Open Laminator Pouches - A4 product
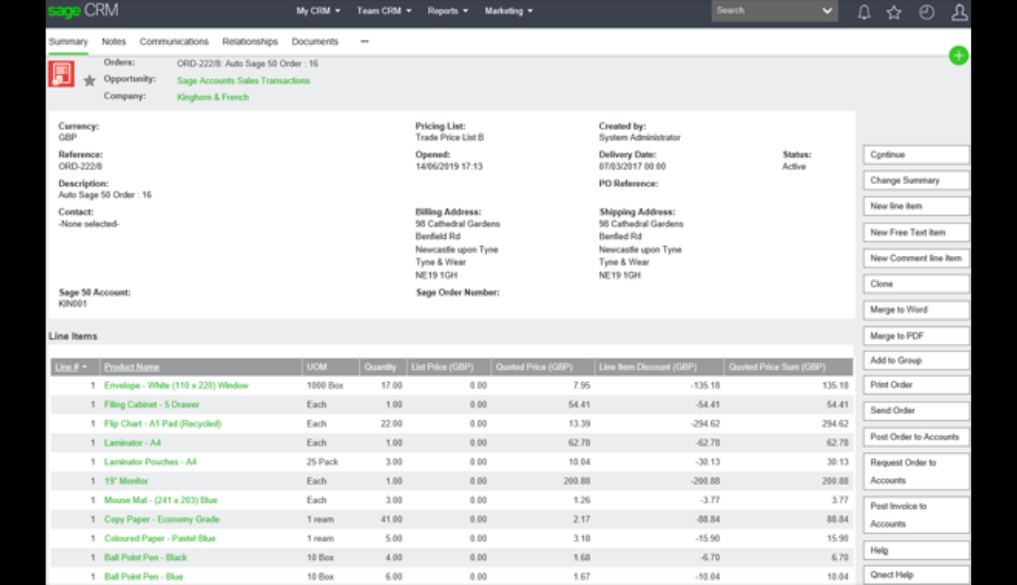Viewport: 1017px width, 585px height. point(150,462)
